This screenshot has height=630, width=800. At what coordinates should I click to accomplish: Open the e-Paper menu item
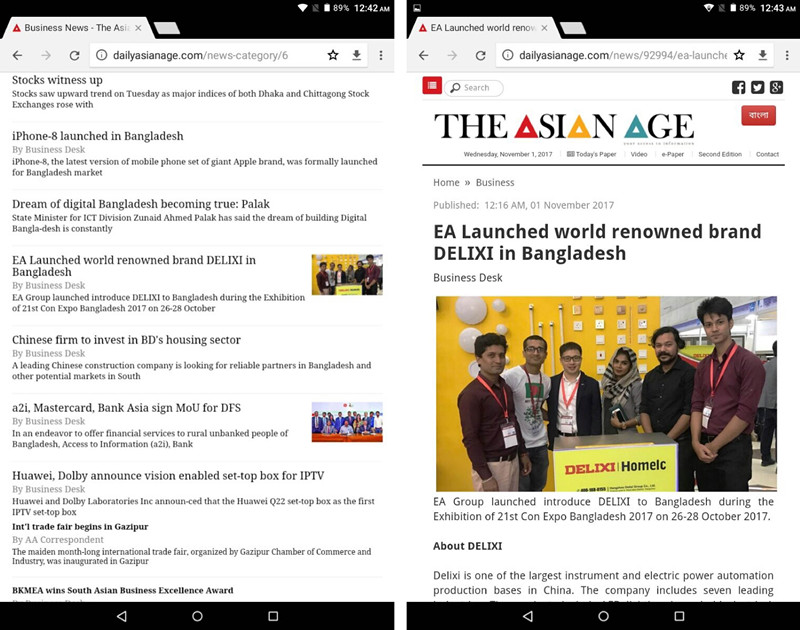[672, 154]
